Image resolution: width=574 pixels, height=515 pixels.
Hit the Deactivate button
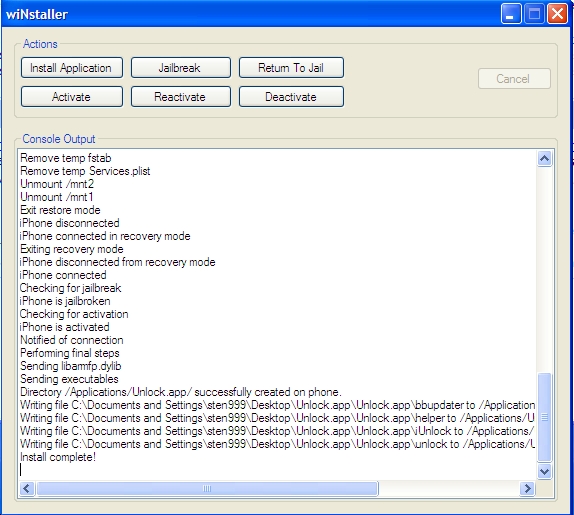291,97
